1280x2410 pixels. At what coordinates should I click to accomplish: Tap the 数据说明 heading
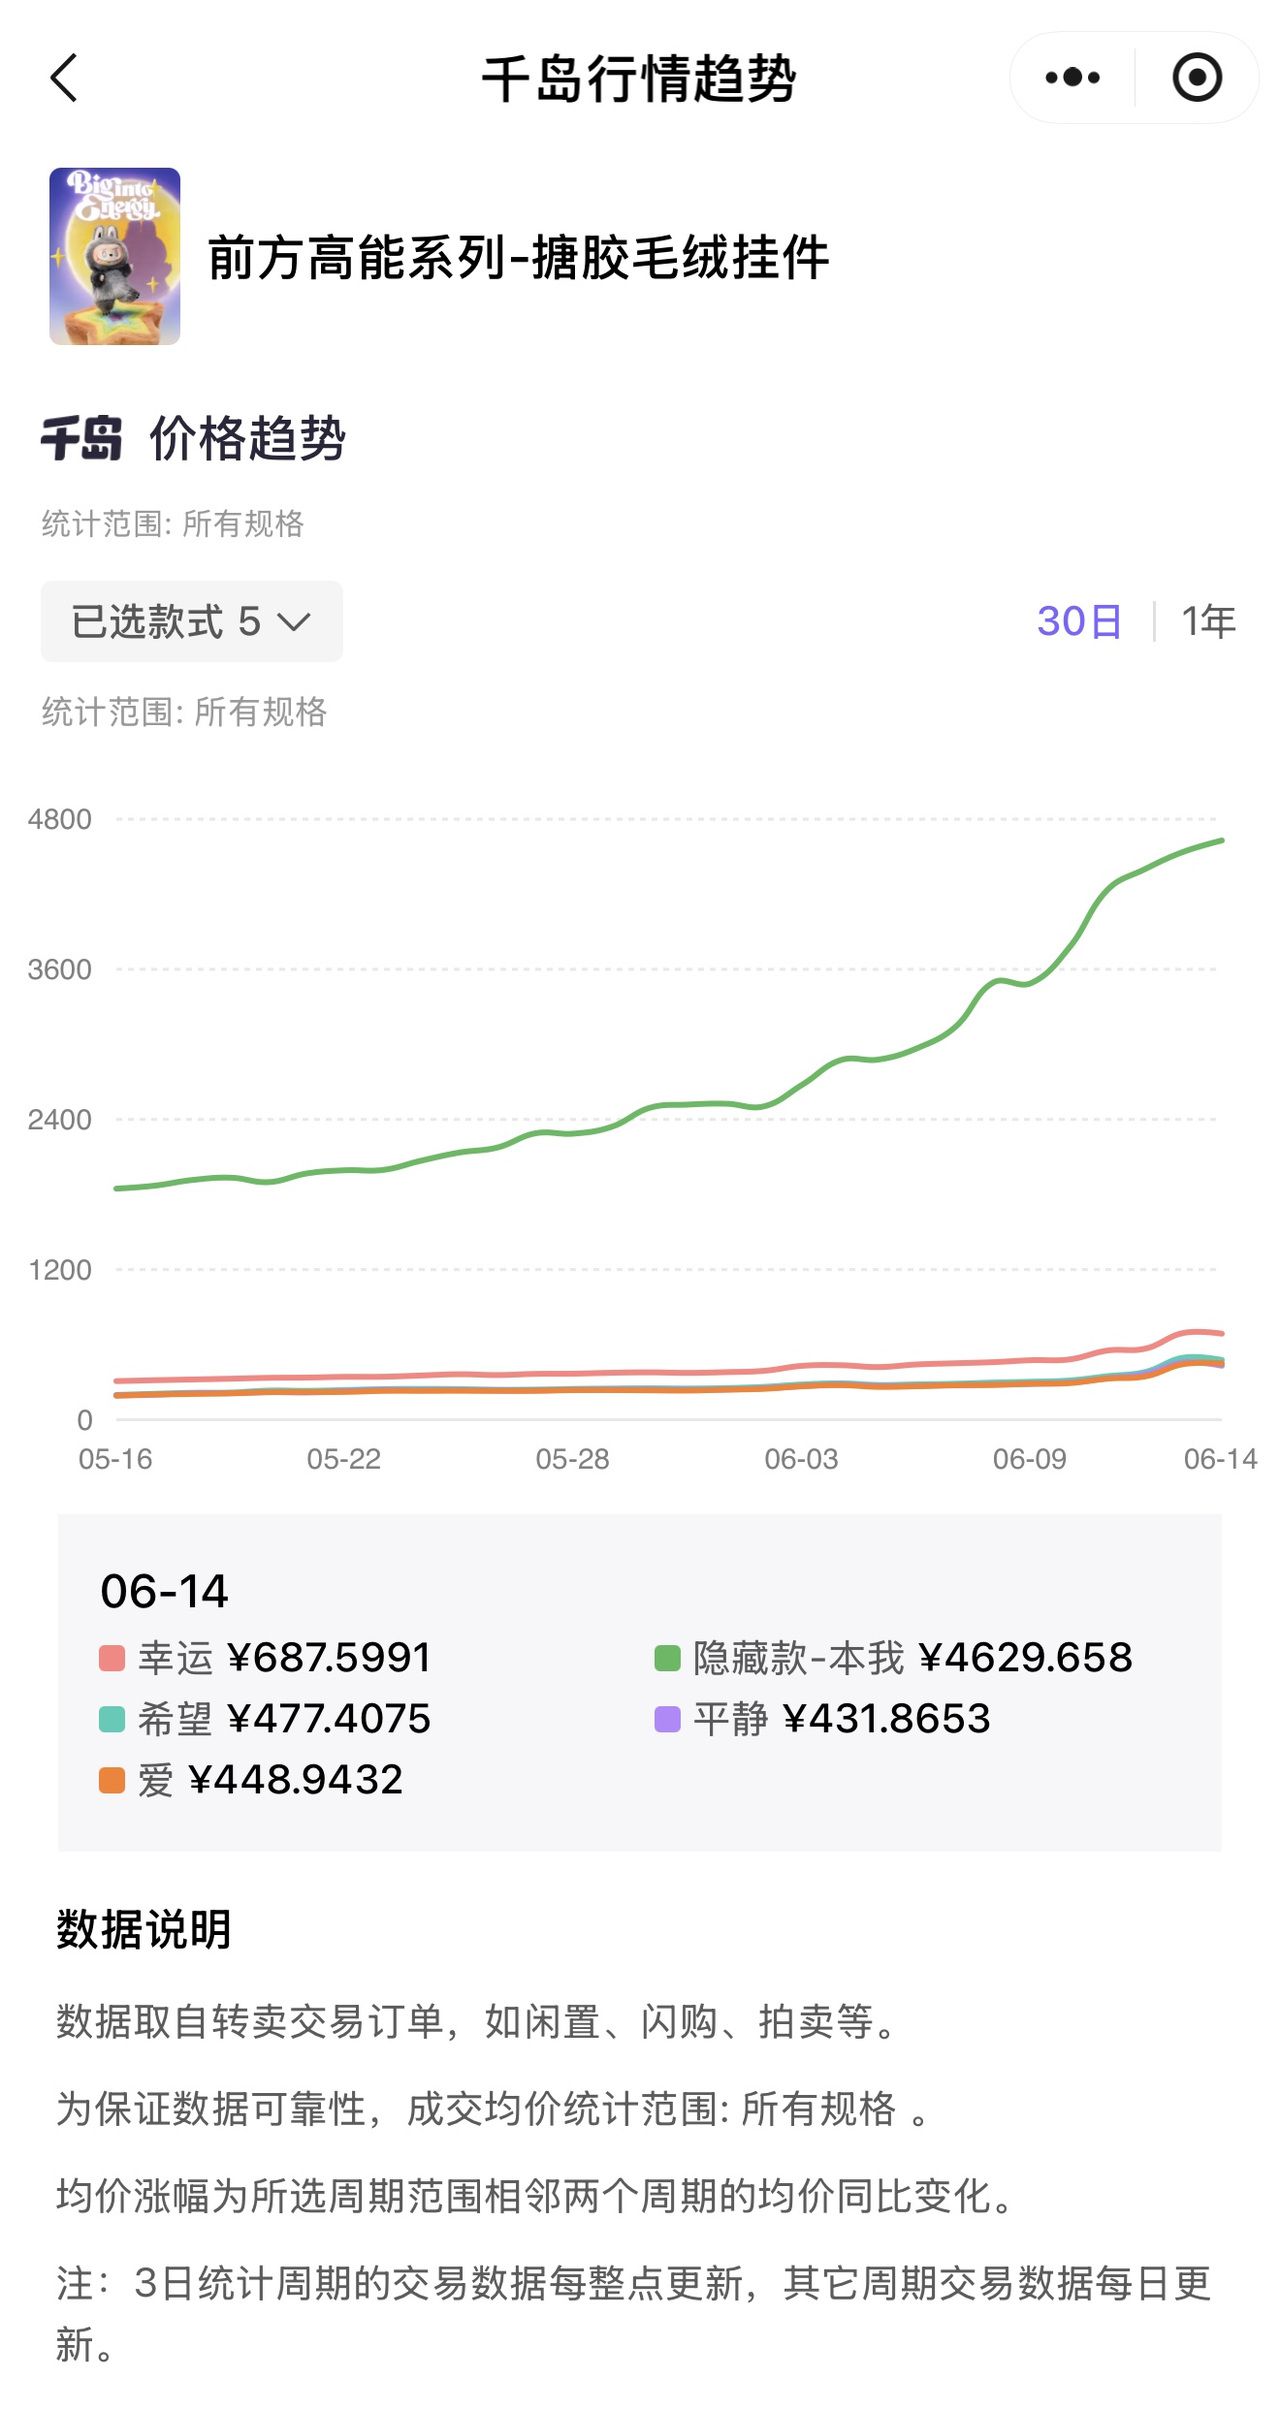144,1929
